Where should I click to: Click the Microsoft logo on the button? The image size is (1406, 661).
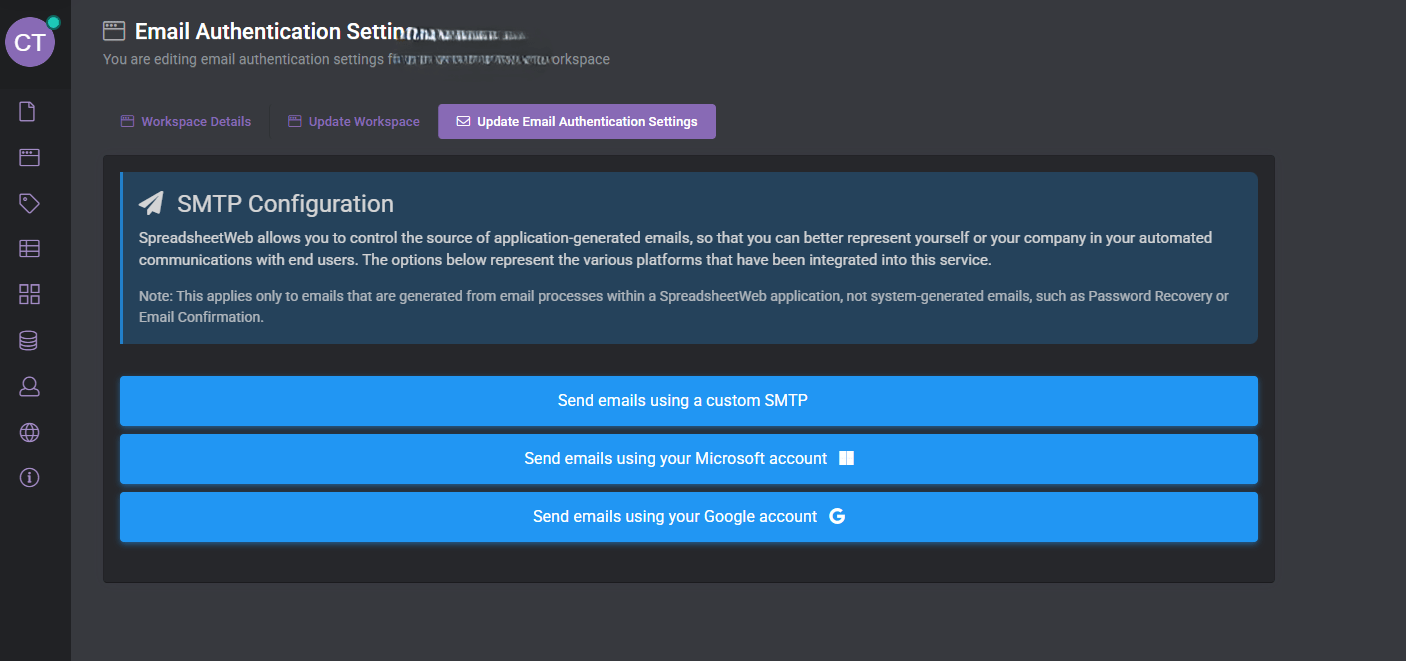click(x=846, y=459)
